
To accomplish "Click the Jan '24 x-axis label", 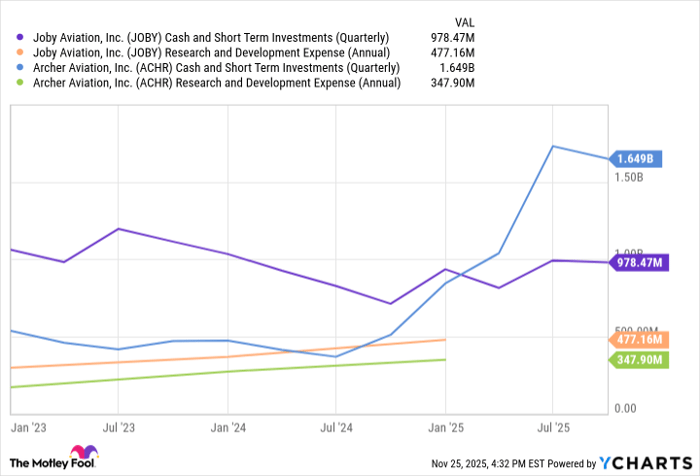I will tap(228, 427).
